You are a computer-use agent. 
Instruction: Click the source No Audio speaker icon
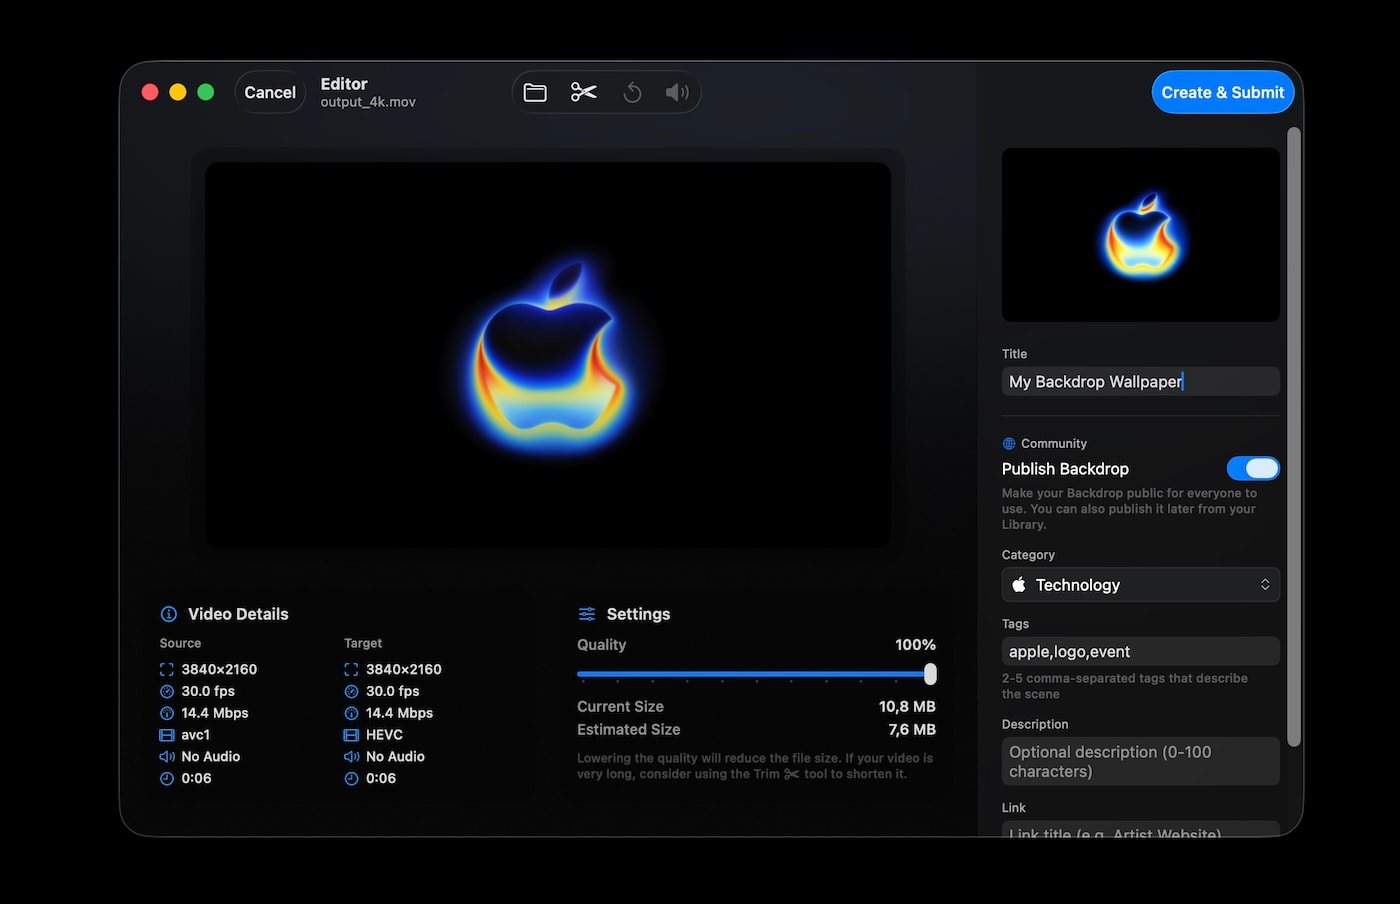(167, 757)
